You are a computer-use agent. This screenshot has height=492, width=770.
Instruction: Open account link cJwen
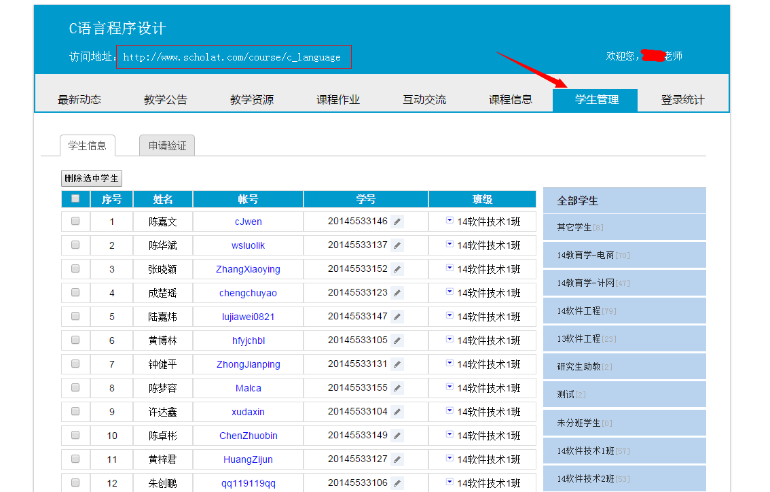248,222
